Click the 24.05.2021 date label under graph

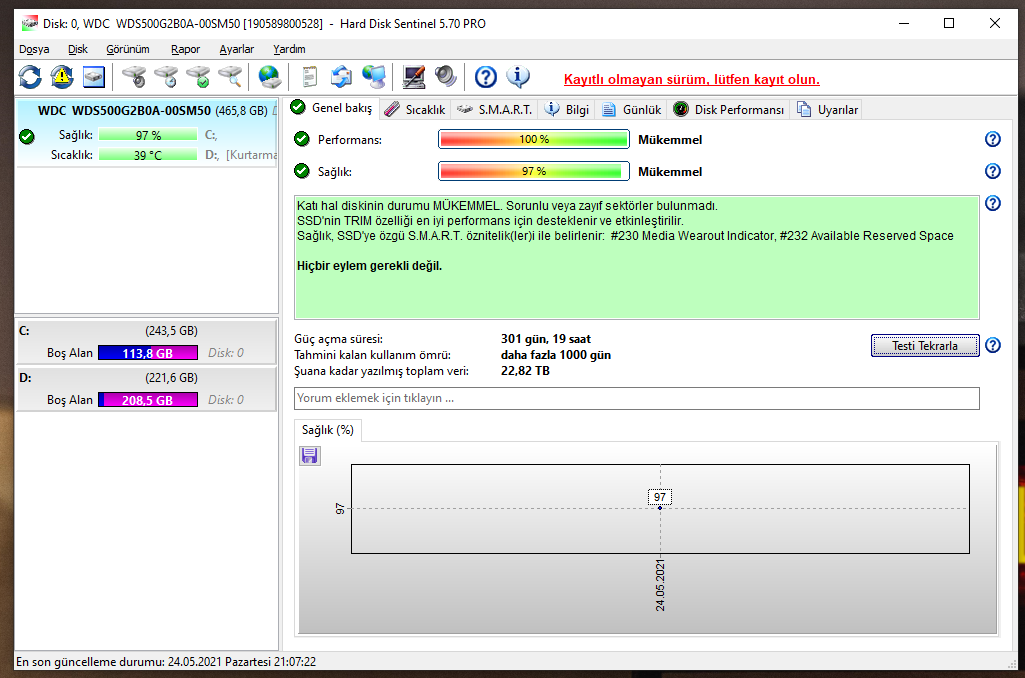660,585
